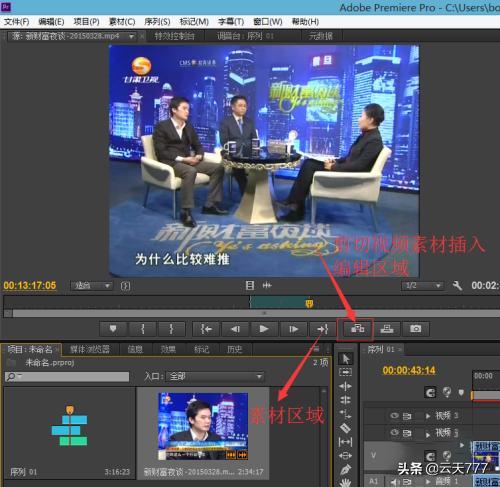This screenshot has height=487, width=500.
Task: Open the 入口 全部 dropdown
Action: (215, 377)
